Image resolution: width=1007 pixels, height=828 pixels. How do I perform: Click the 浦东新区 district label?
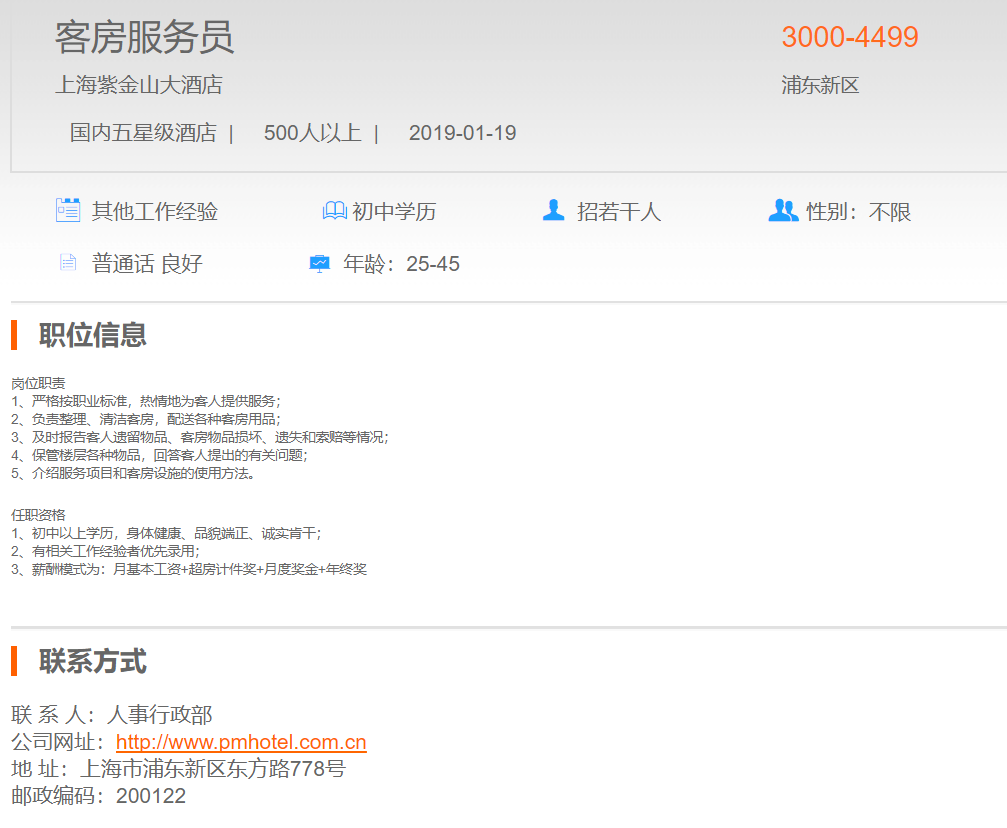pyautogui.click(x=820, y=85)
